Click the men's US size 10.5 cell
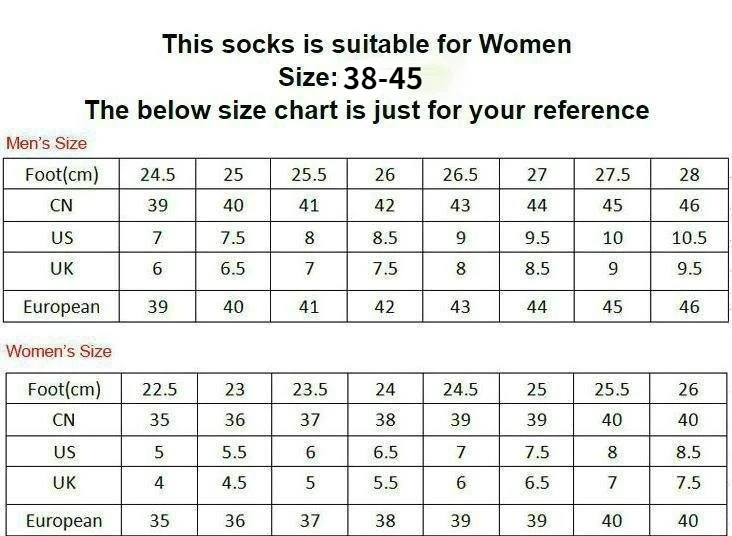 point(689,237)
